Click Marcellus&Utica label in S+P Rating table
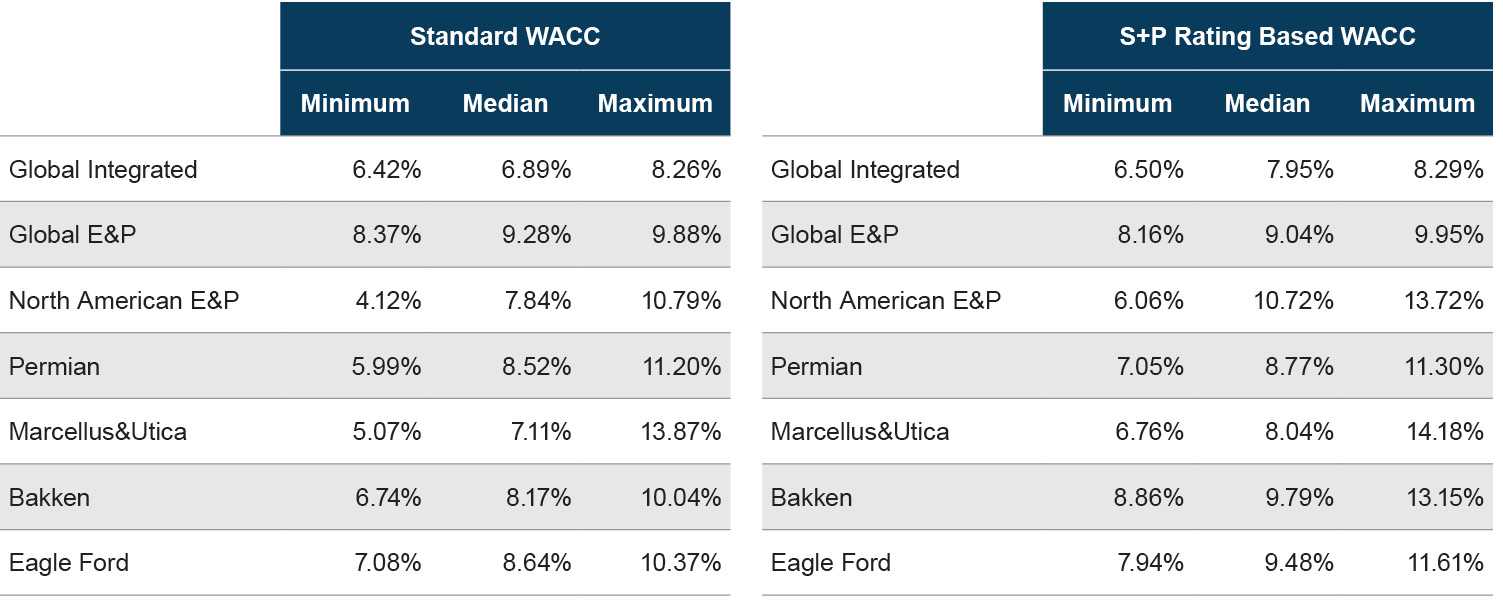1503x609 pixels. [860, 432]
